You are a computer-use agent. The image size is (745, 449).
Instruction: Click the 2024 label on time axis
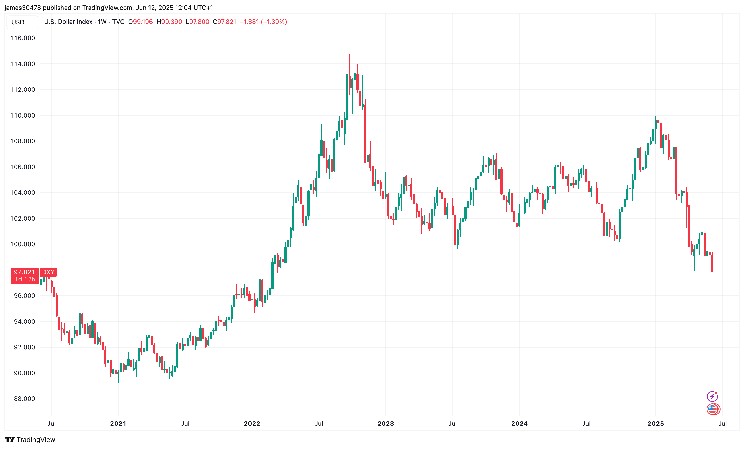pyautogui.click(x=519, y=423)
